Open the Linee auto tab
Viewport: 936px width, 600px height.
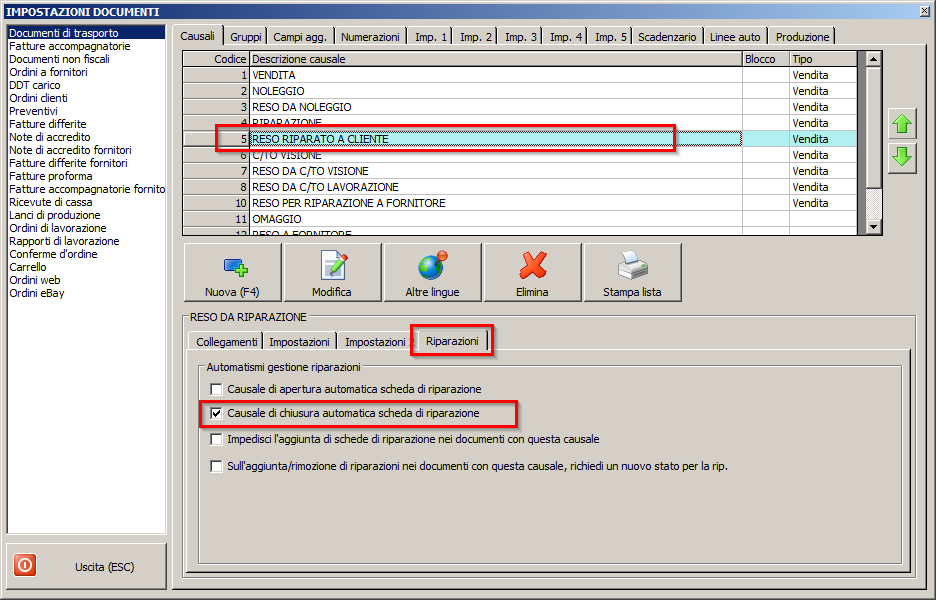coord(735,37)
